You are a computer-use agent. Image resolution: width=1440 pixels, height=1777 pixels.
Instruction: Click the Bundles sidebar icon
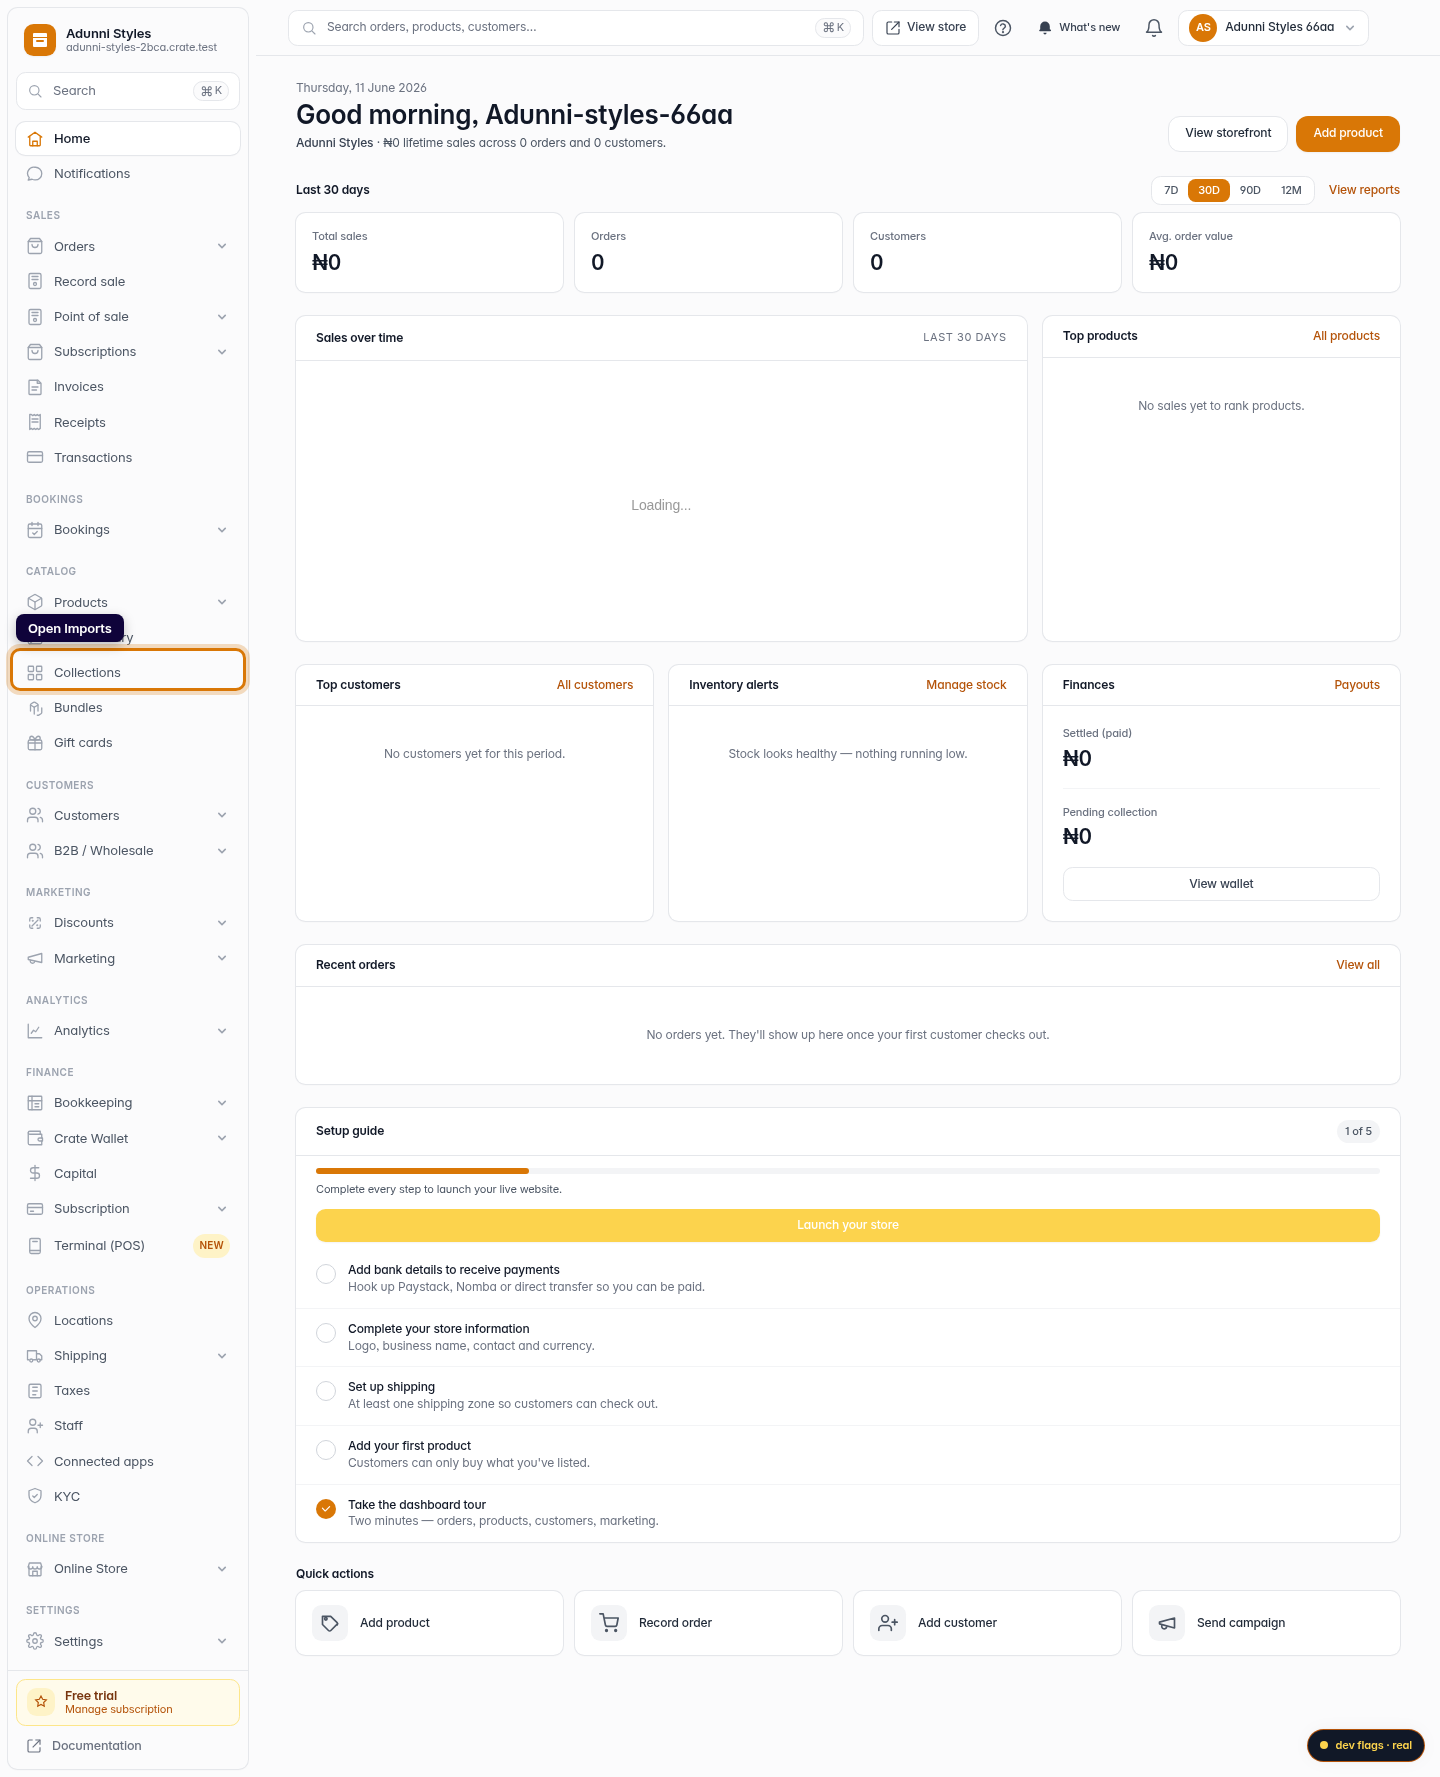35,708
